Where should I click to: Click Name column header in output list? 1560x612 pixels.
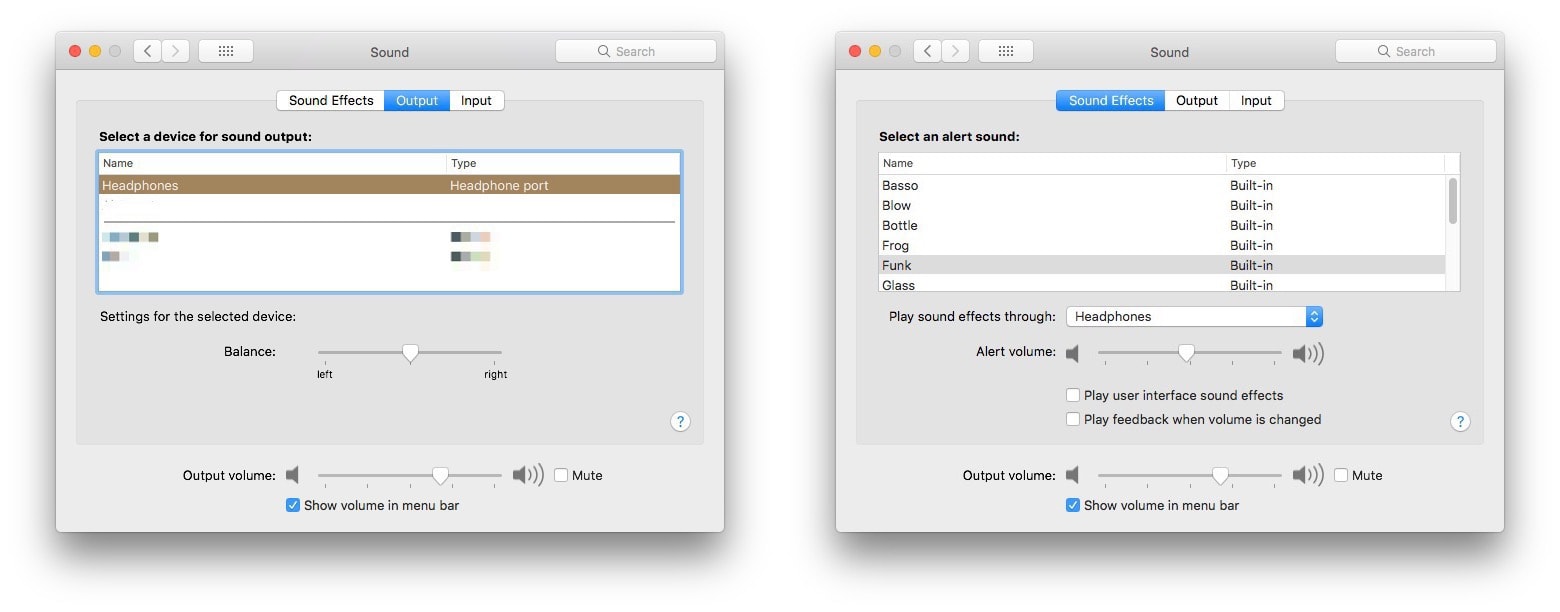pyautogui.click(x=272, y=163)
